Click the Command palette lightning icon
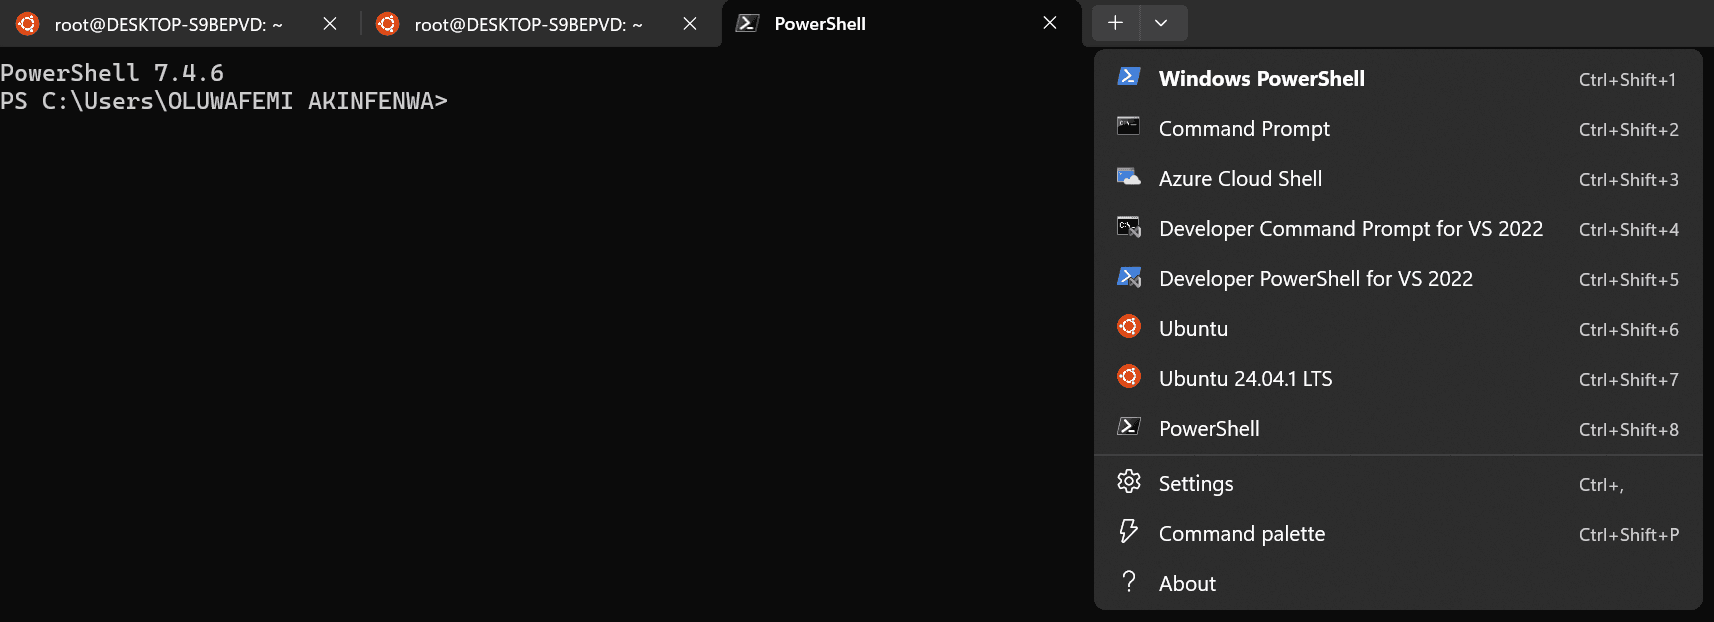The height and width of the screenshot is (622, 1714). tap(1128, 532)
